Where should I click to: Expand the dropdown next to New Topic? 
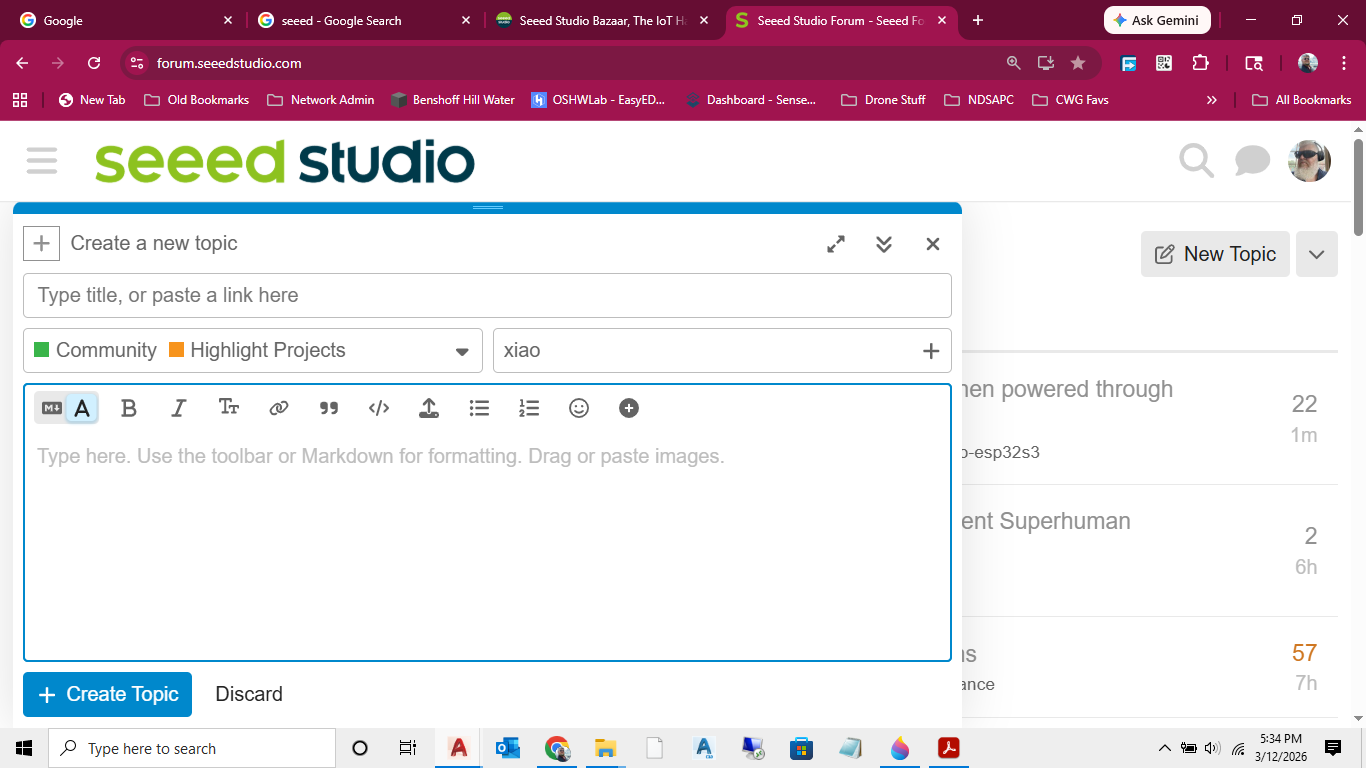pos(1316,254)
